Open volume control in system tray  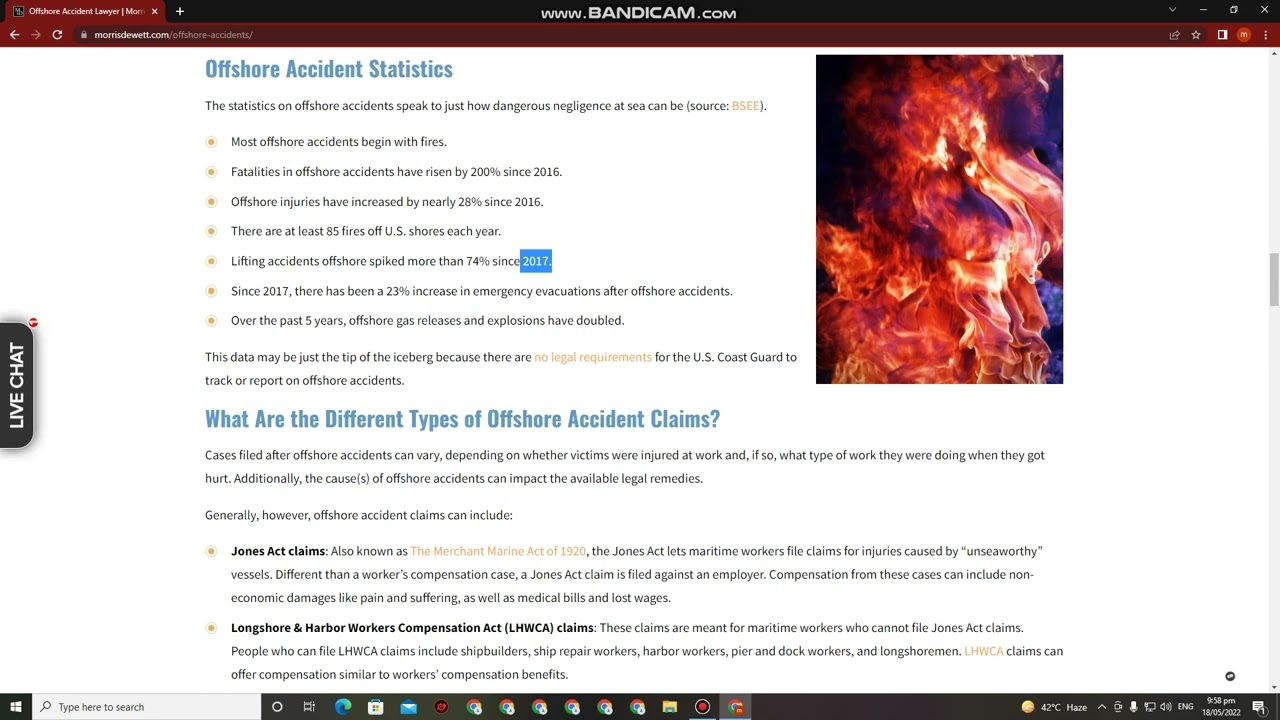(x=1166, y=707)
